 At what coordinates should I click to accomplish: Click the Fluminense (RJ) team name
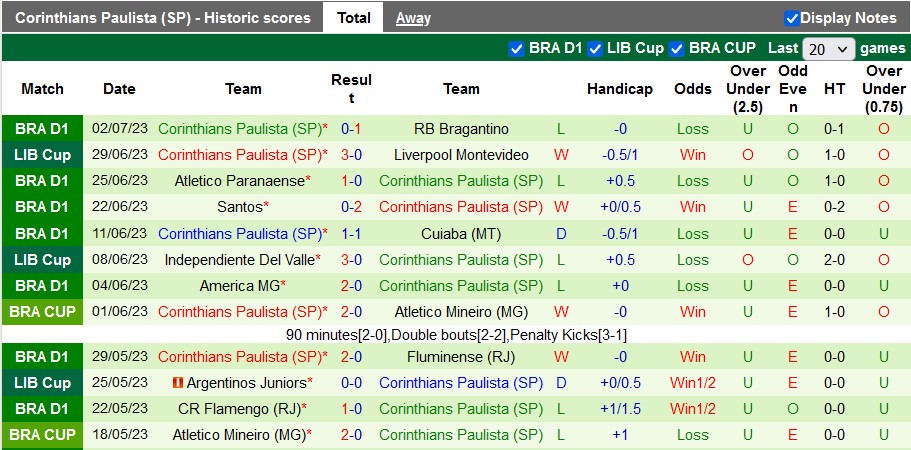[x=461, y=357]
